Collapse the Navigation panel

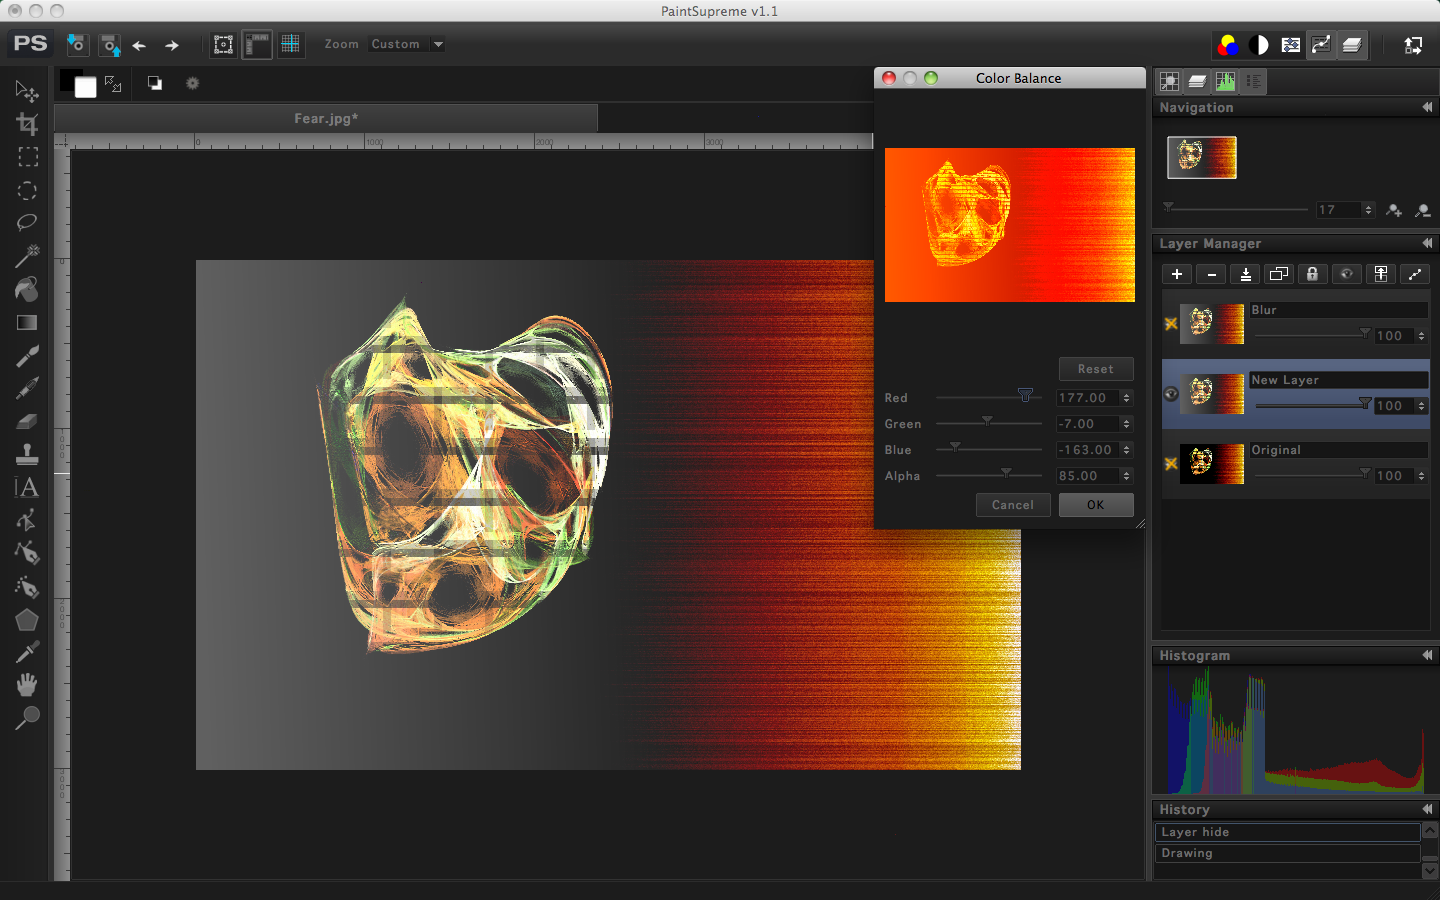(x=1427, y=107)
